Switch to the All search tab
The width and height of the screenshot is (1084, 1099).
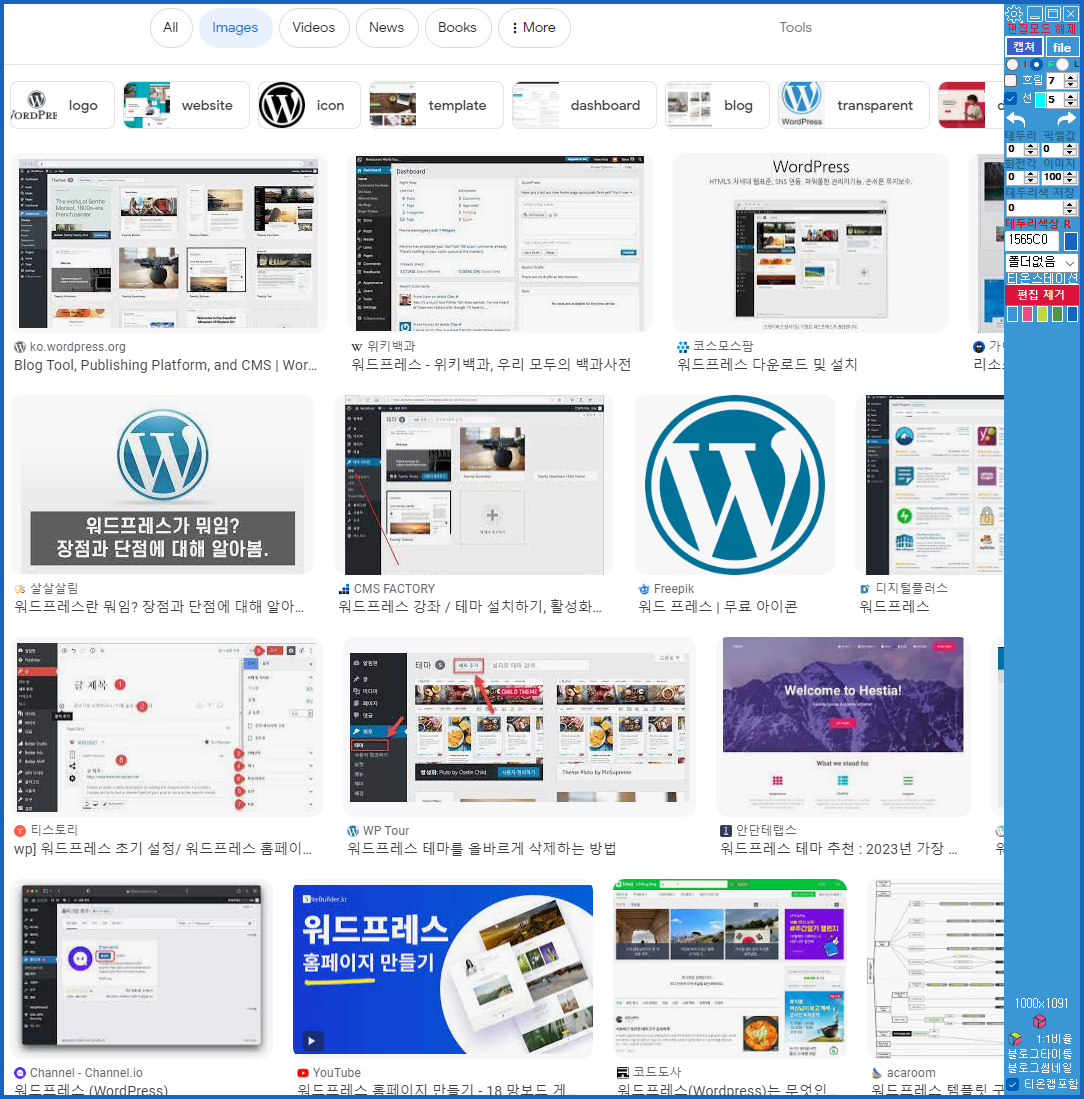tap(171, 27)
